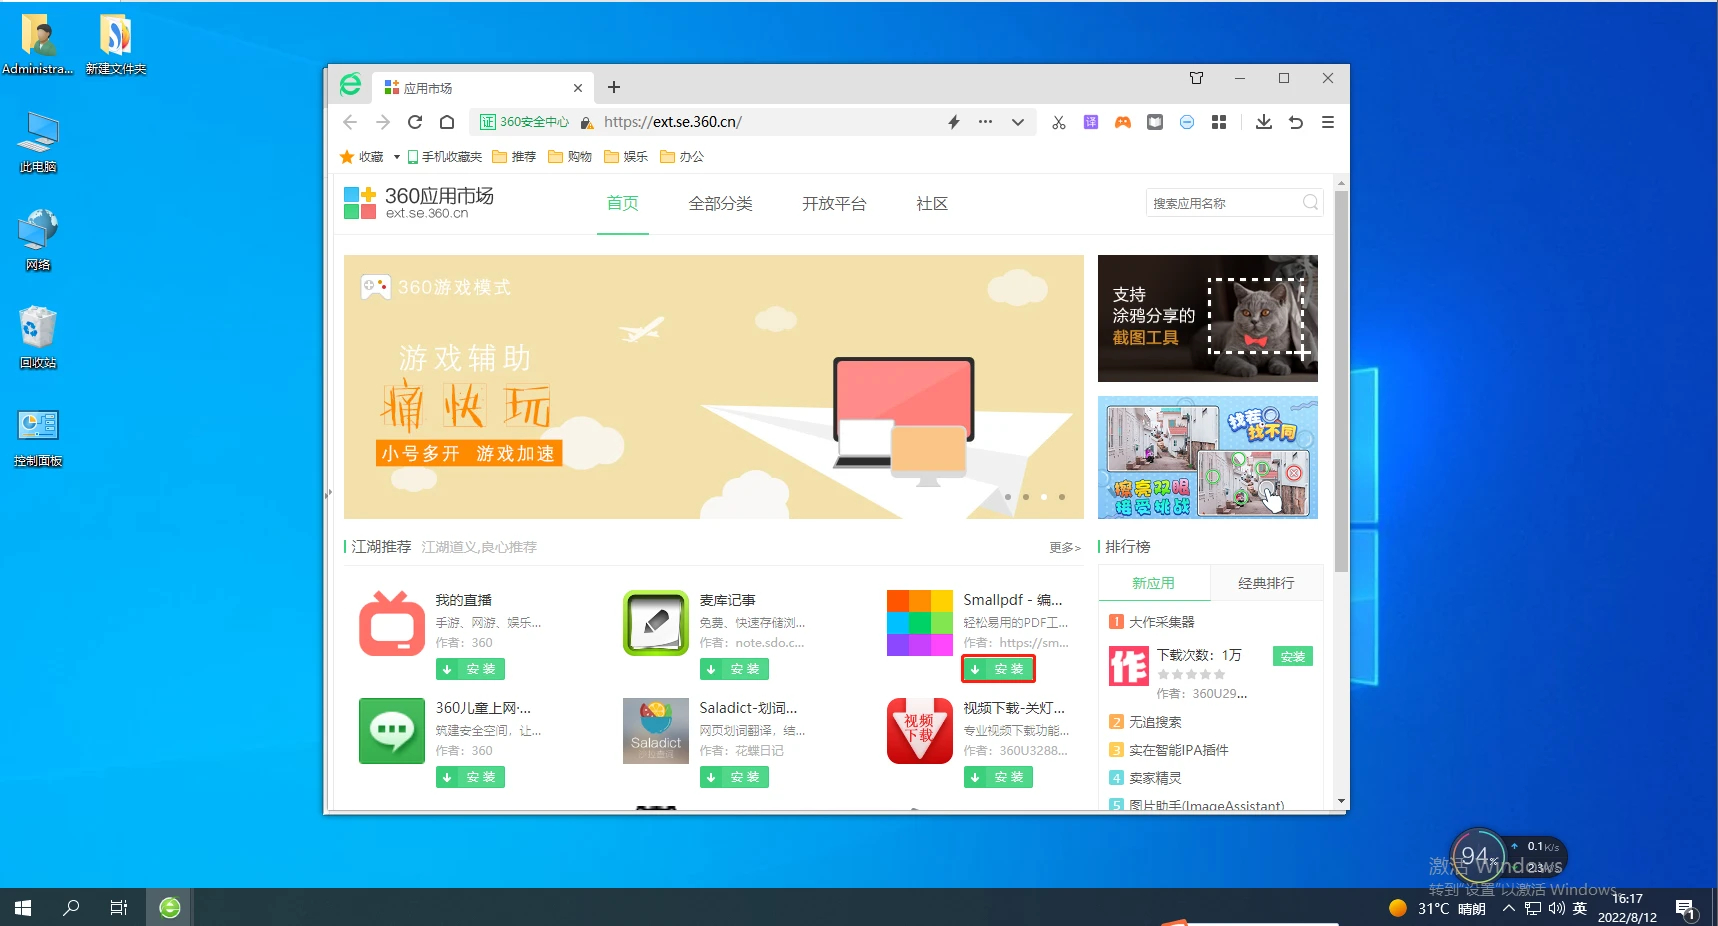Open the 360游戏模式 banner

click(x=714, y=387)
